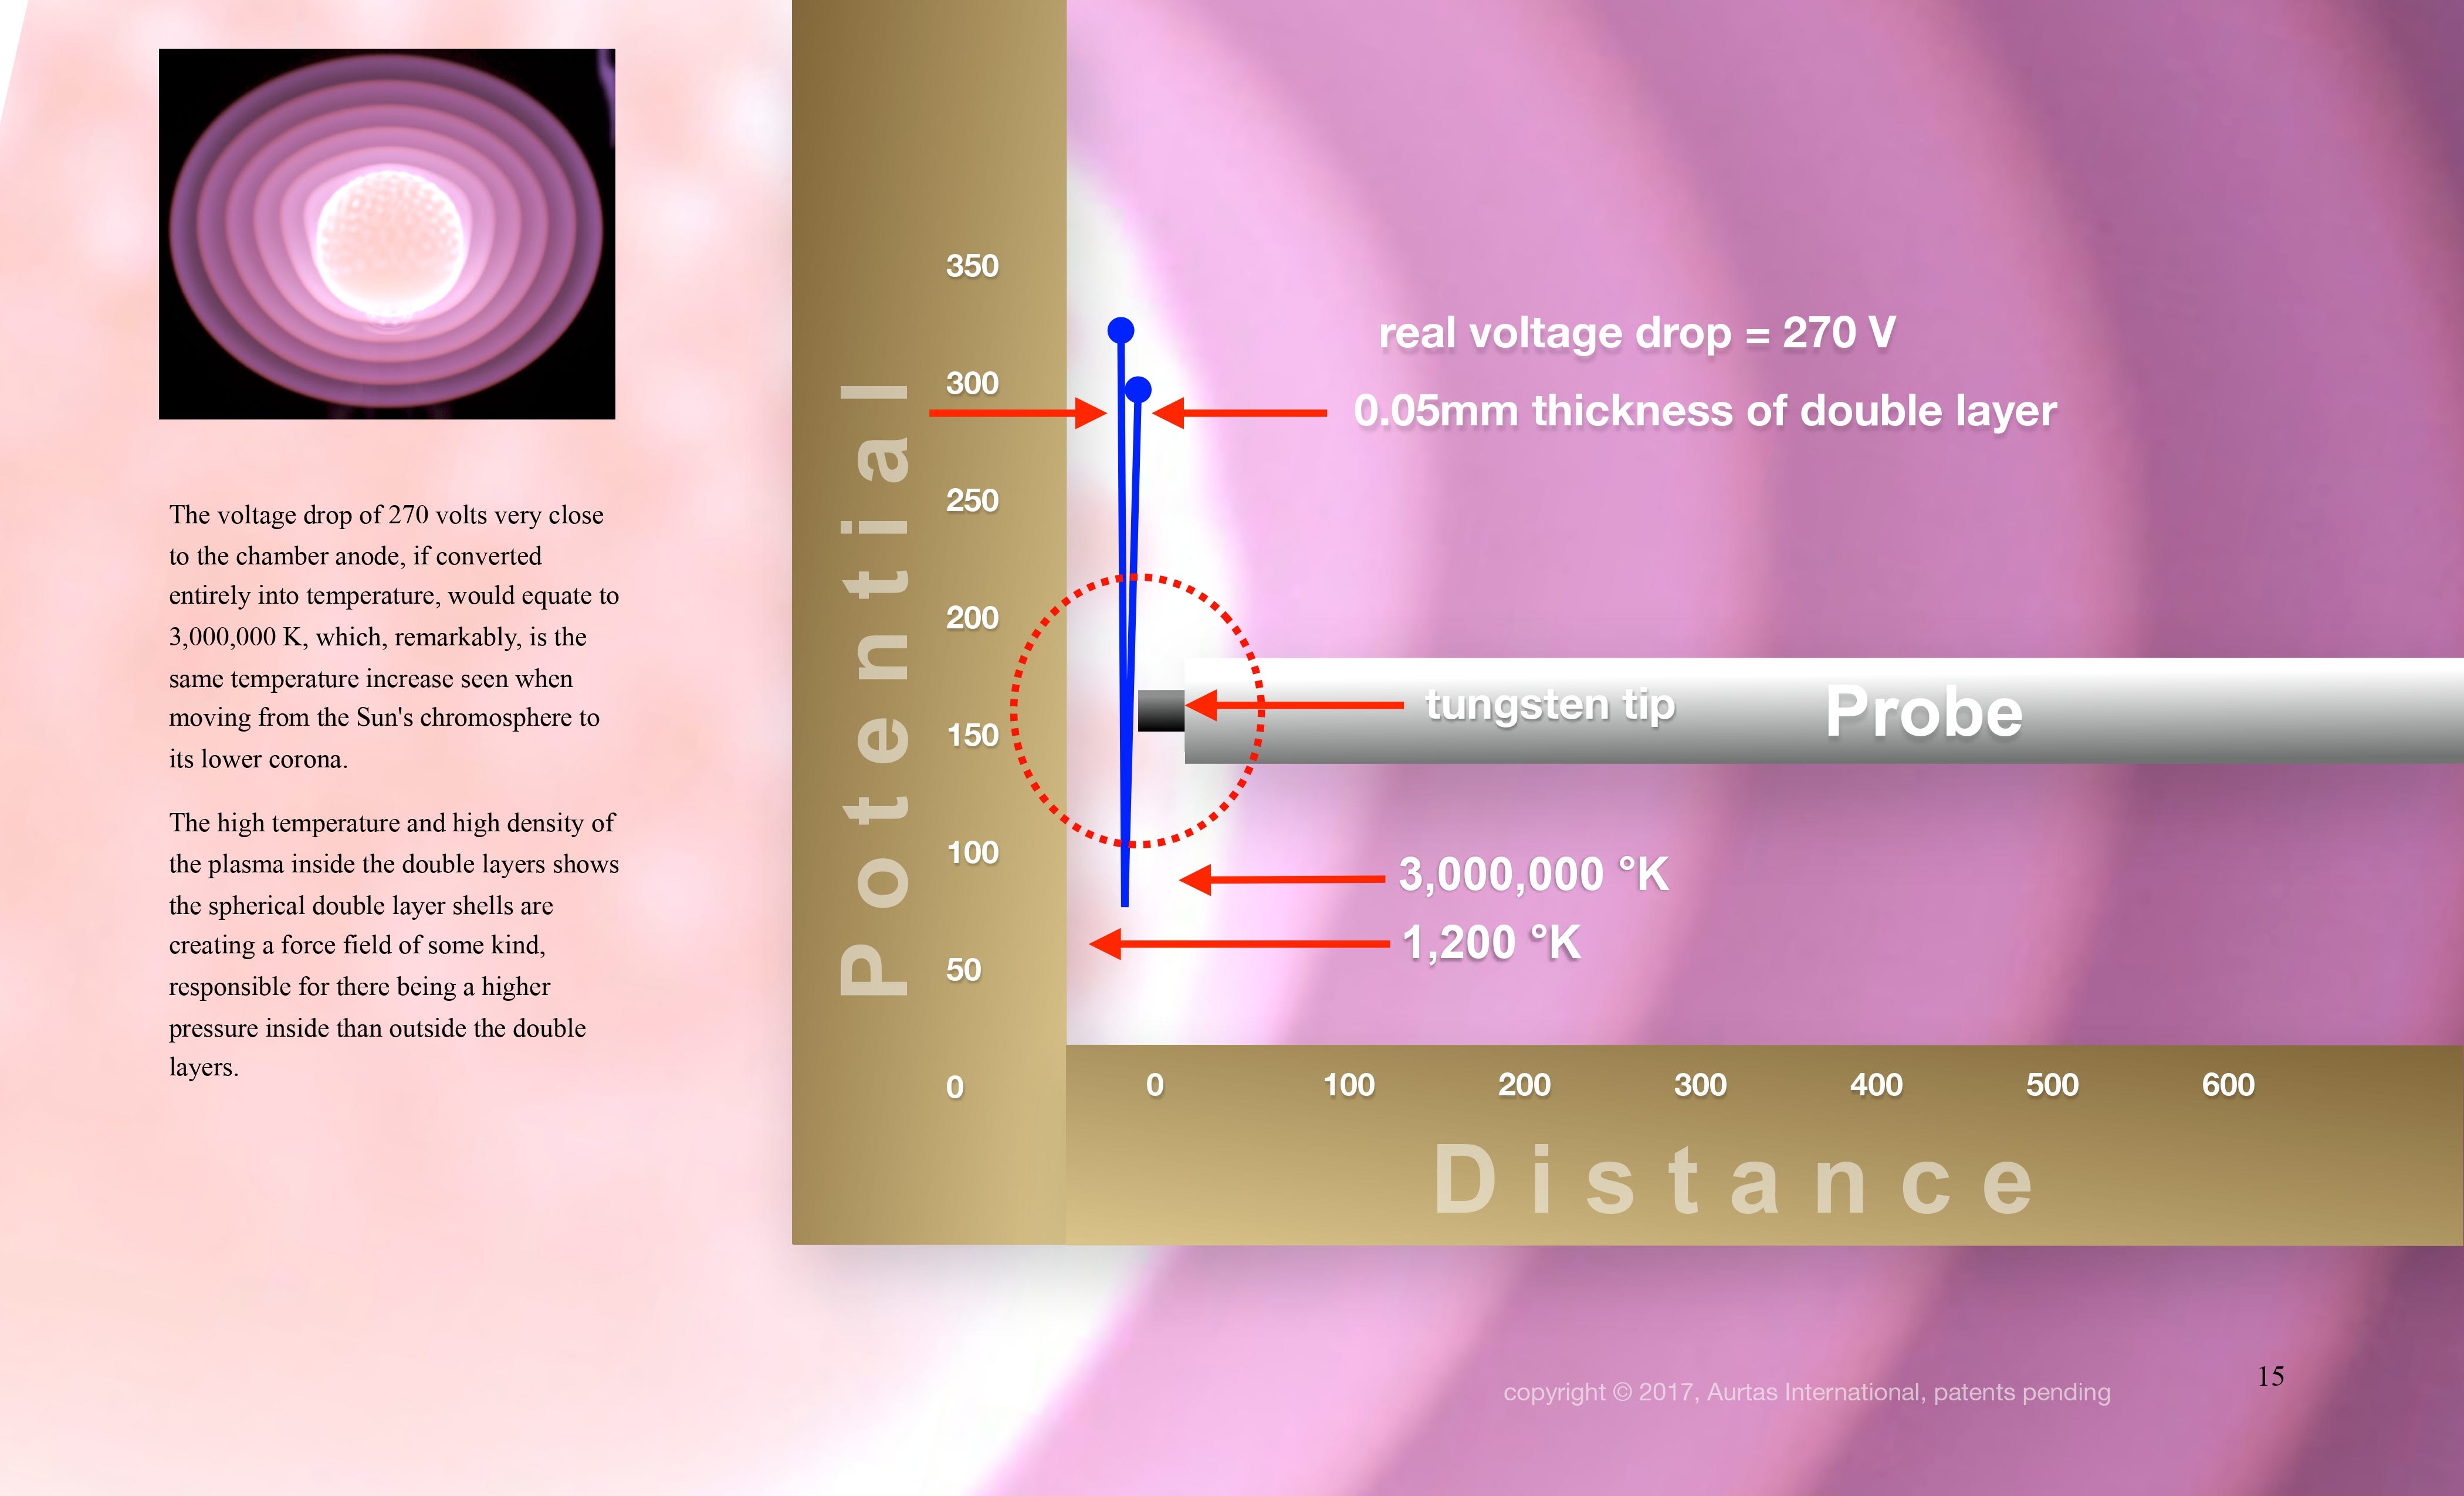Click the 'tungsten tip' text label
The width and height of the screenshot is (2464, 1496).
[1549, 705]
